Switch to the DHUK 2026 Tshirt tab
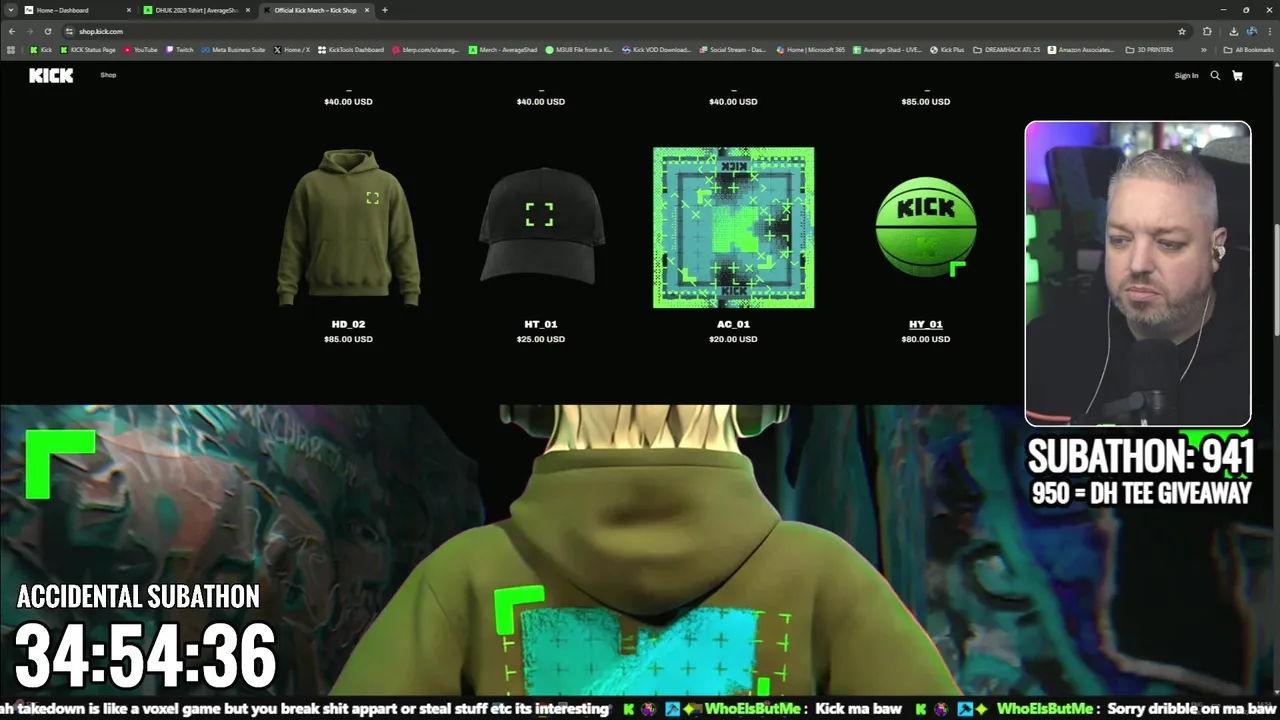Image resolution: width=1280 pixels, height=720 pixels. [195, 10]
